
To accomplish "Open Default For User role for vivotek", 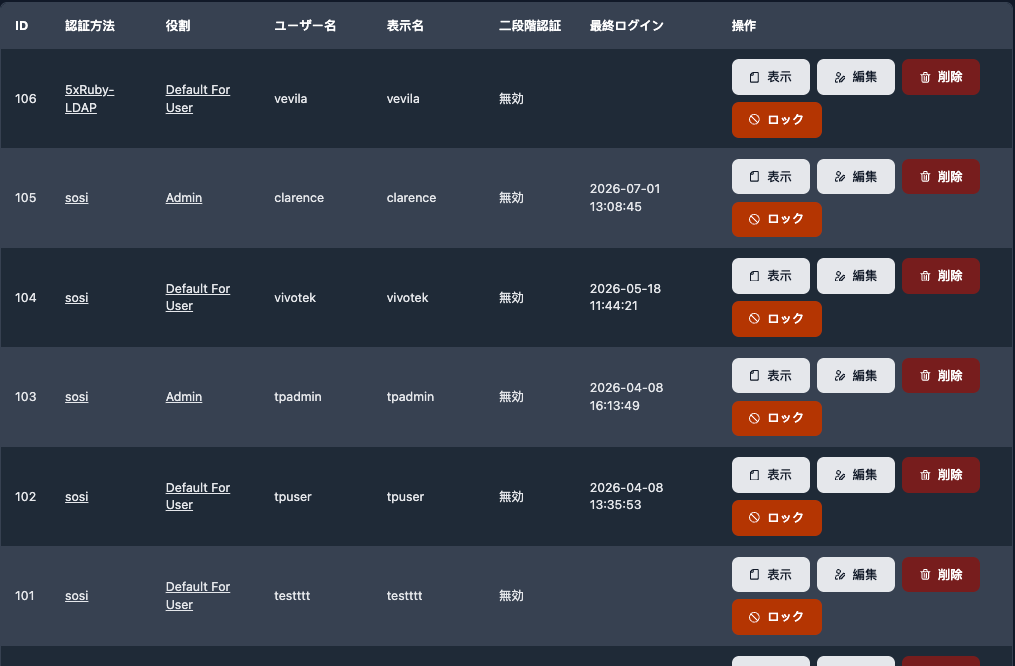I will (197, 297).
